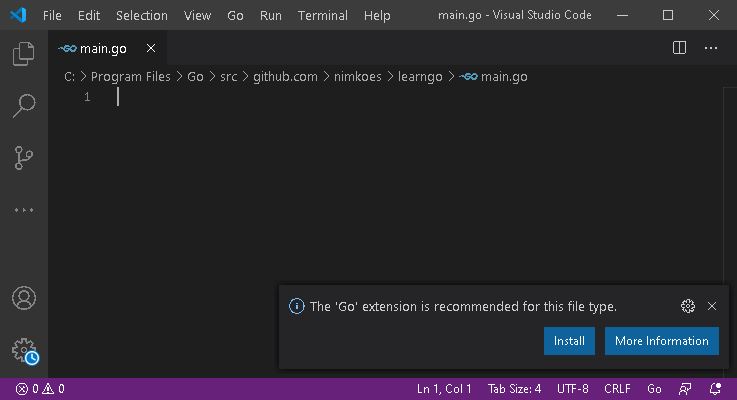Click More Information button
This screenshot has height=400, width=737.
pos(661,341)
